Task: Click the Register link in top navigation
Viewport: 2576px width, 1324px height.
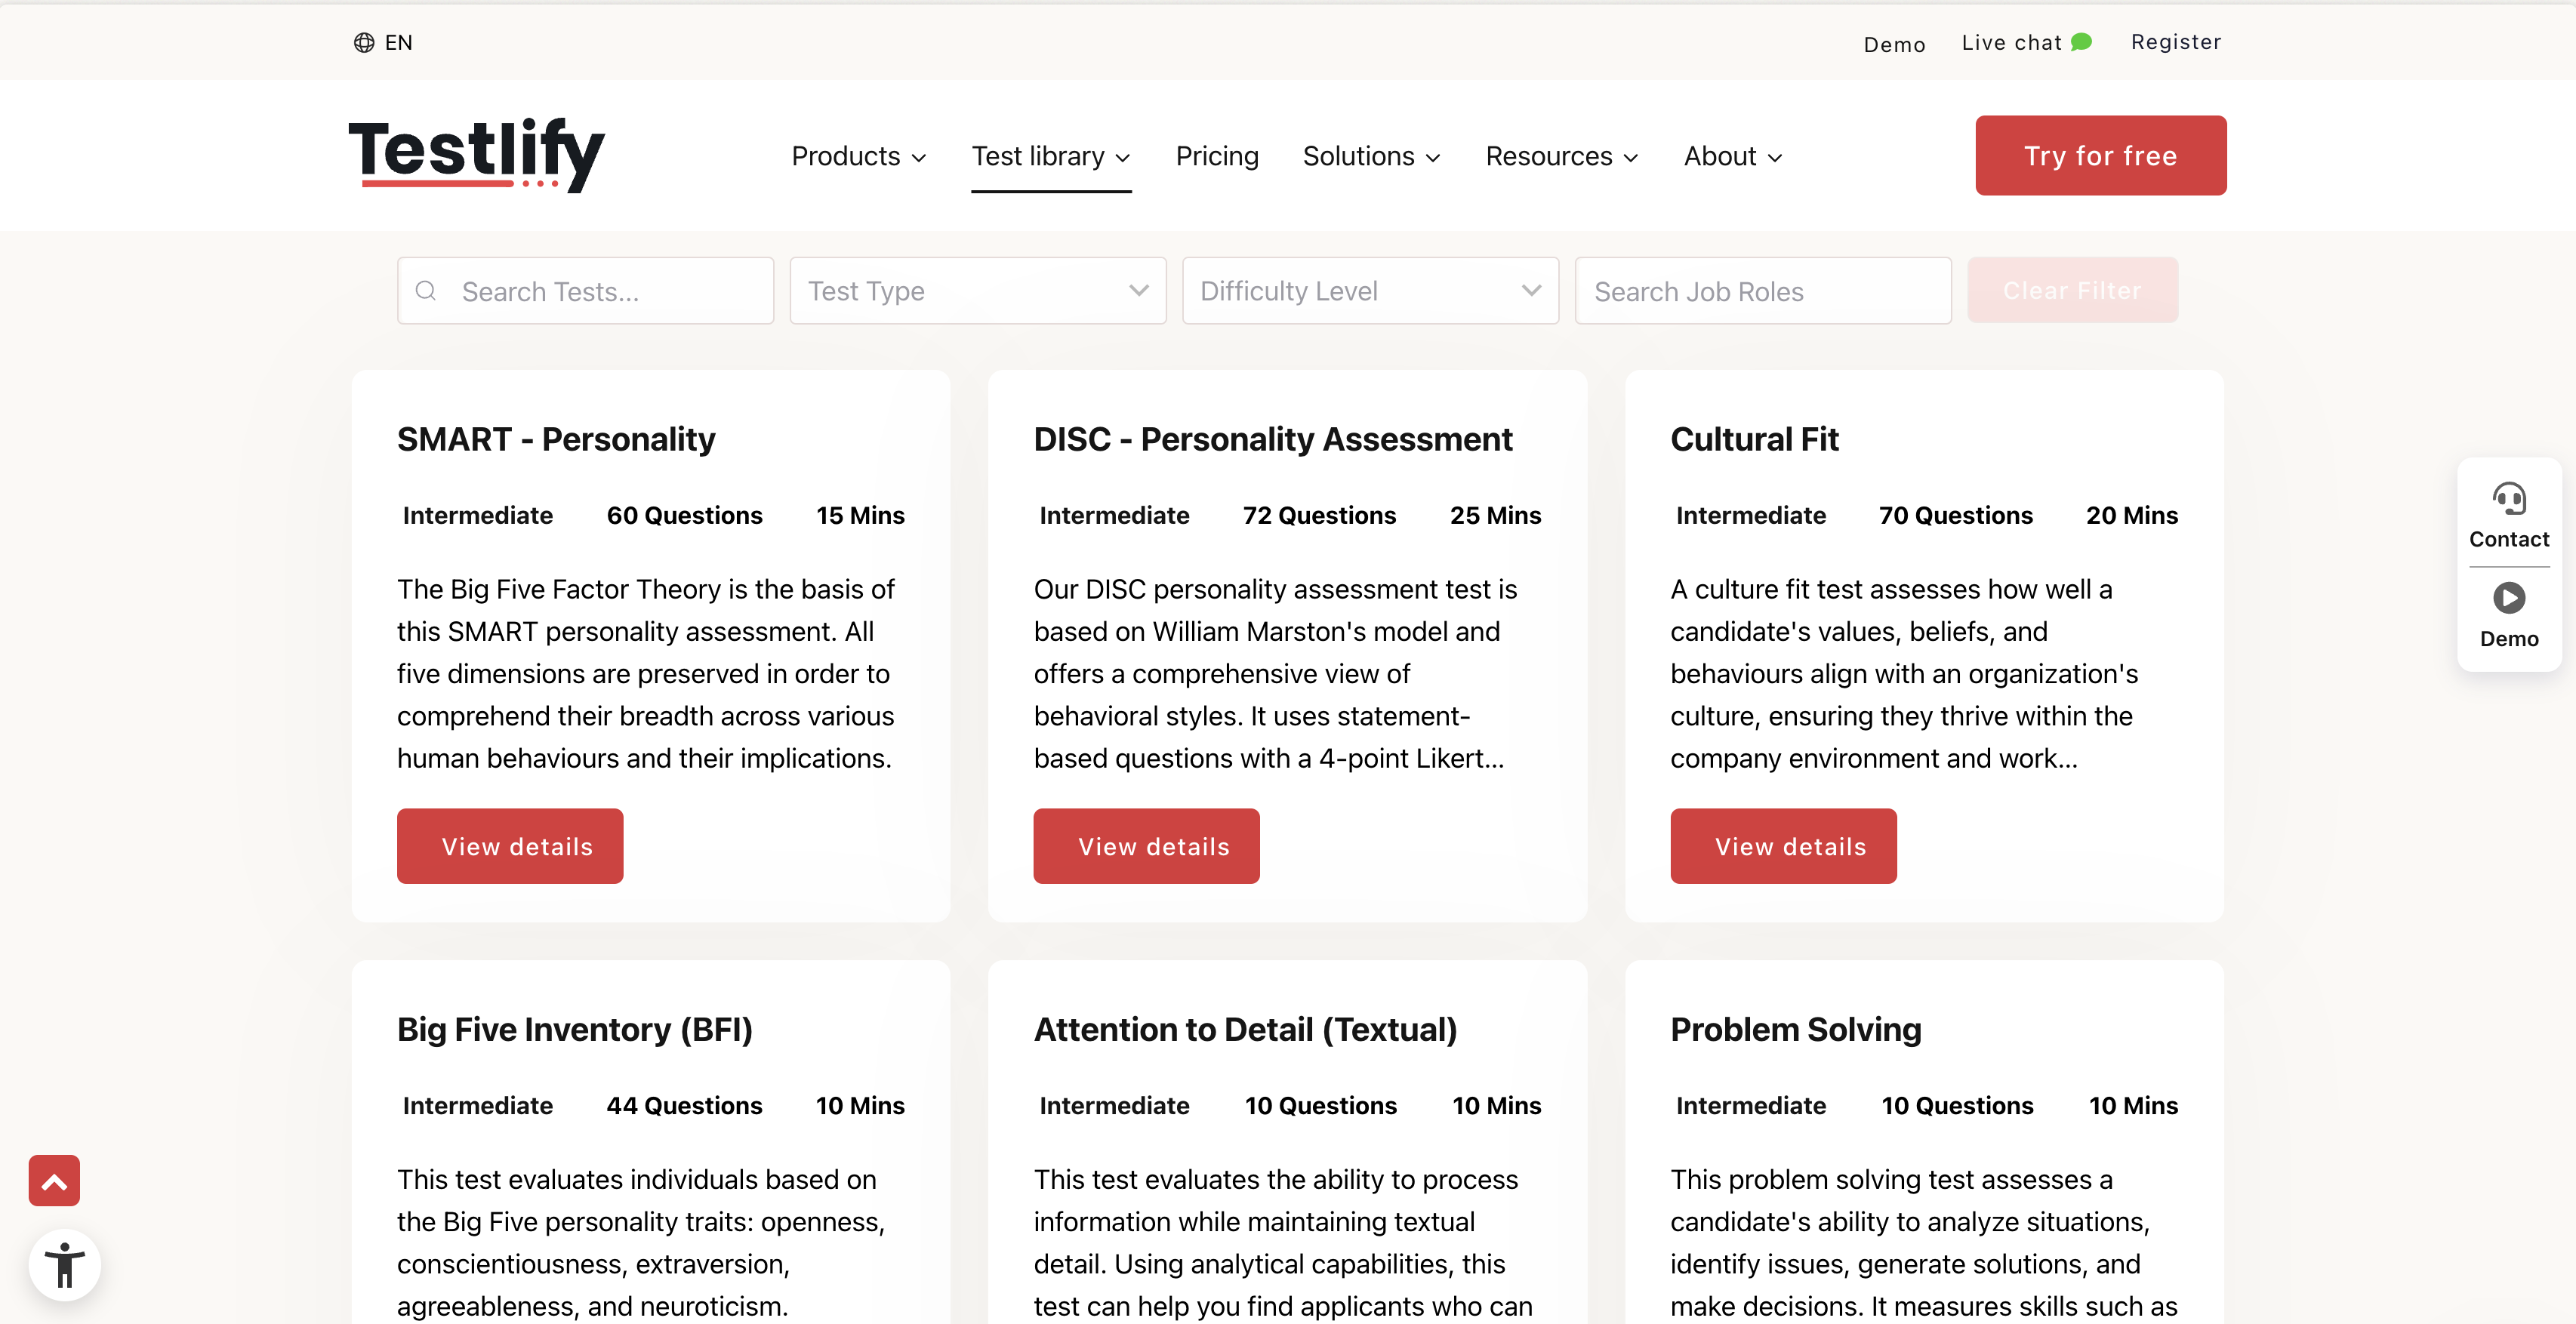Action: tap(2176, 42)
